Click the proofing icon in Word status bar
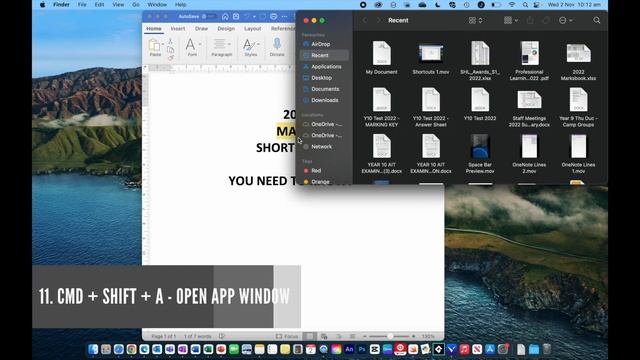Screen dimensions: 640x360 (222, 336)
